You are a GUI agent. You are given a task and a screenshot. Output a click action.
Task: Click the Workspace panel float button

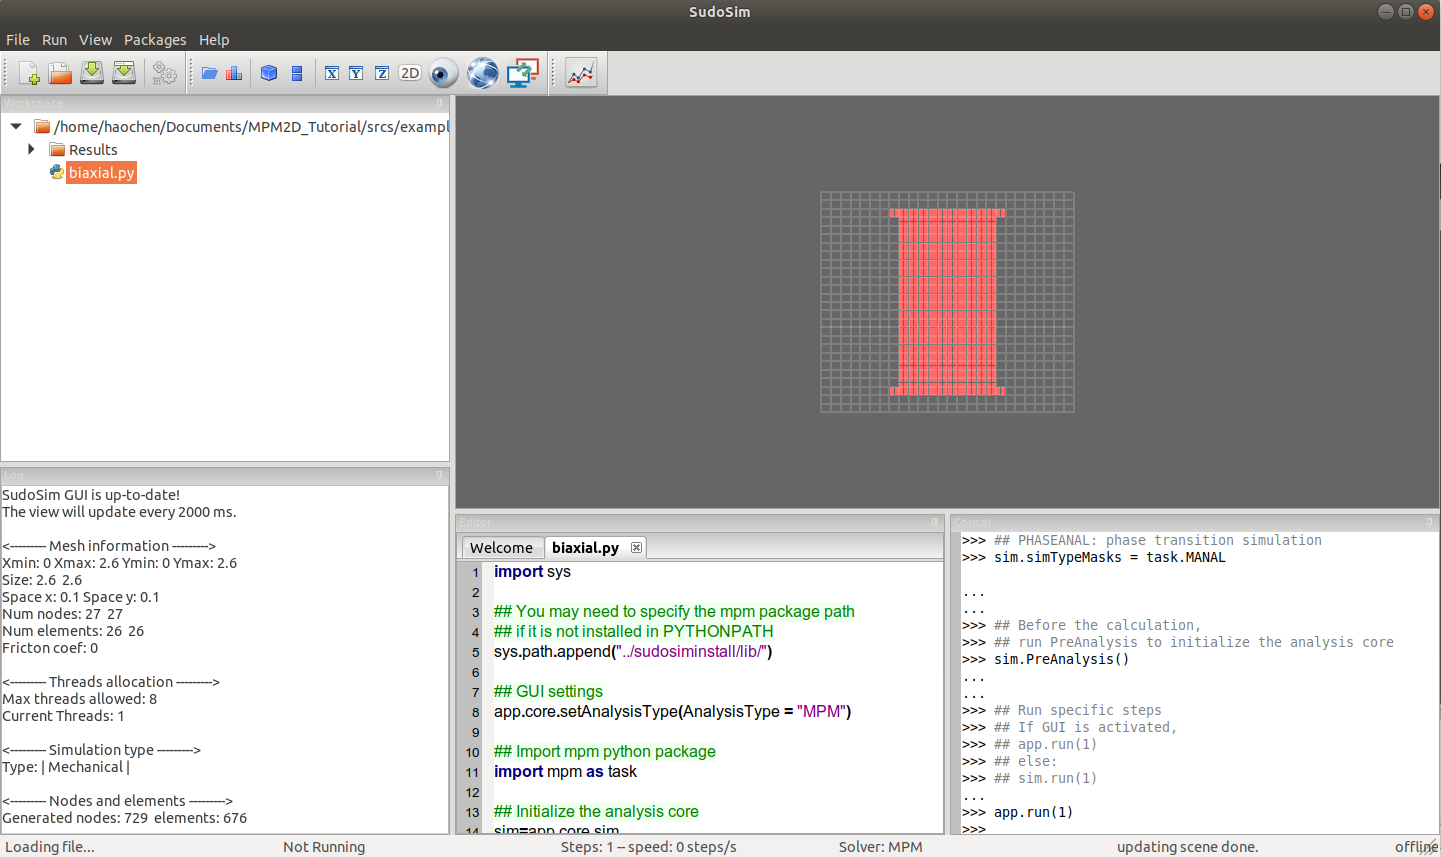439,103
